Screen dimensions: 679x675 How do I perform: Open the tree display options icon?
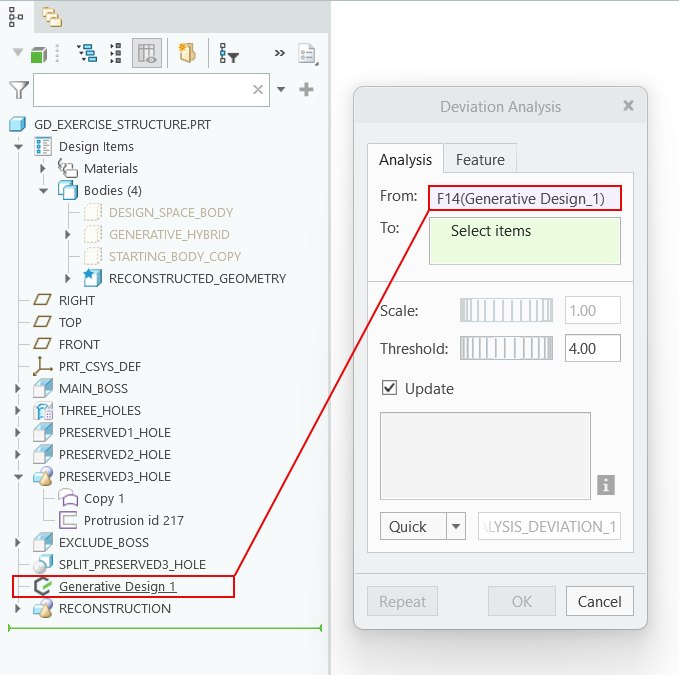click(x=87, y=53)
